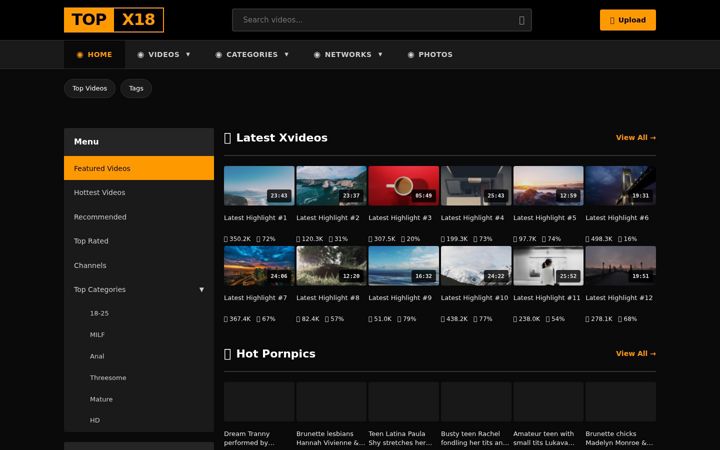Open the Latest Highlight #12 thumbnail

click(x=620, y=265)
